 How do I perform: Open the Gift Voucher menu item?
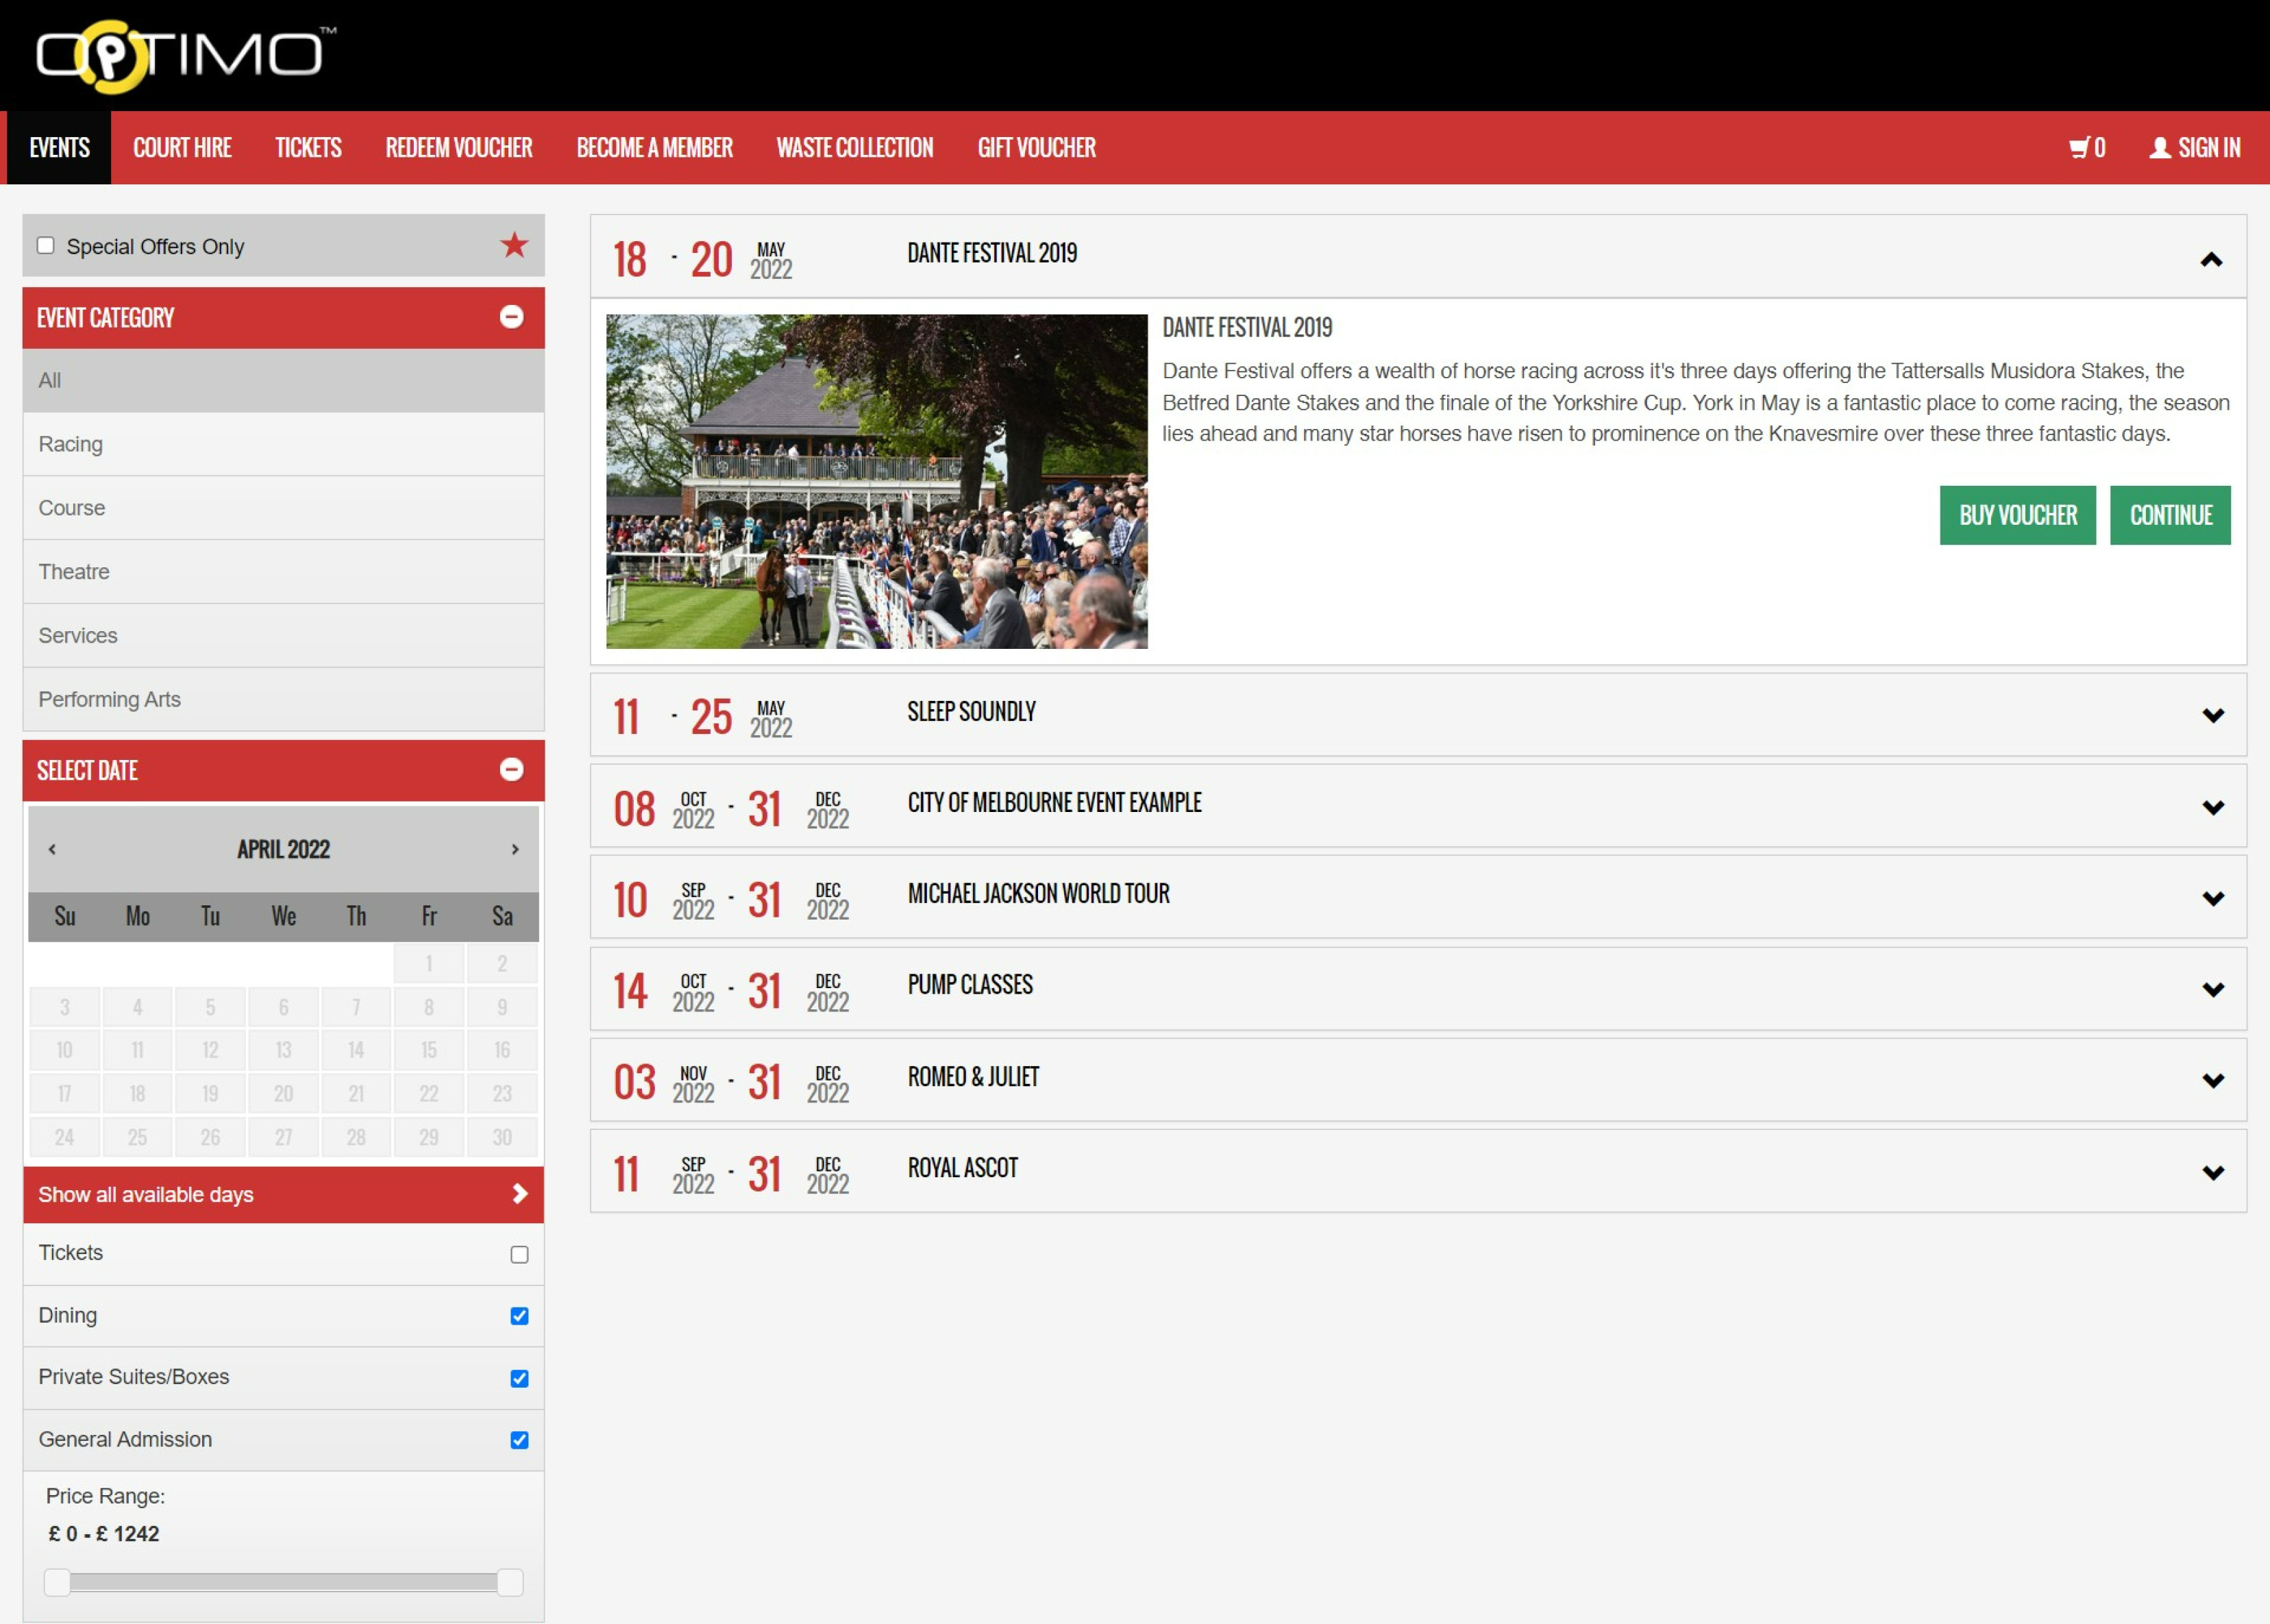(x=1036, y=148)
